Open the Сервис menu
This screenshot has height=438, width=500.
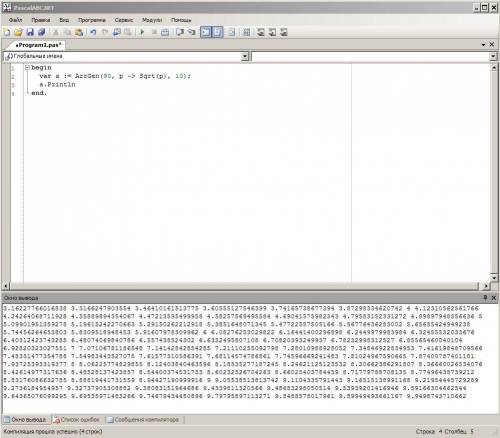[x=124, y=20]
